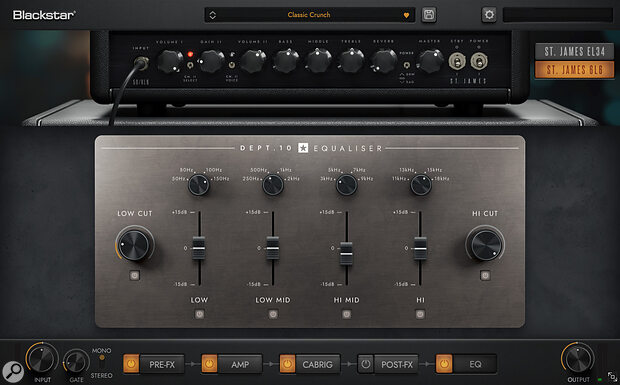Viewport: 620px width, 385px height.
Task: Click the amp Volume II knob
Action: [x=253, y=61]
